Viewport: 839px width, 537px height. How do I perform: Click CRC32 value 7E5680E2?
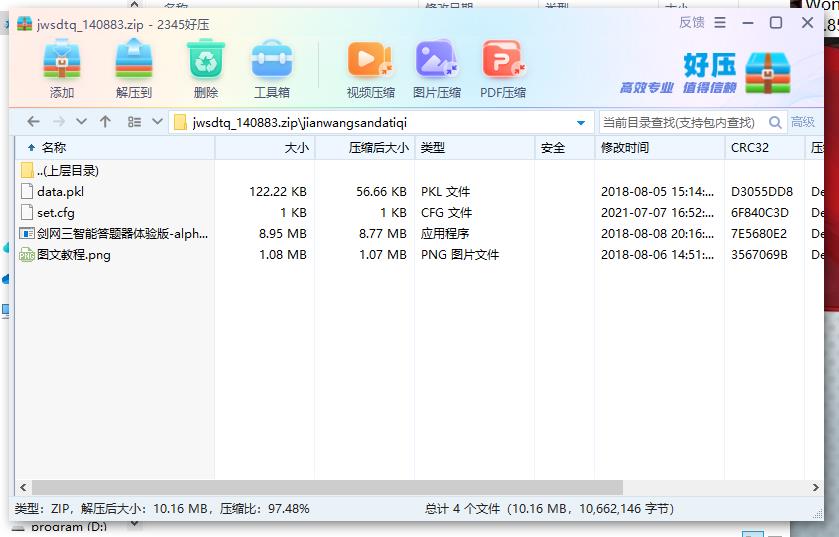[x=759, y=234]
